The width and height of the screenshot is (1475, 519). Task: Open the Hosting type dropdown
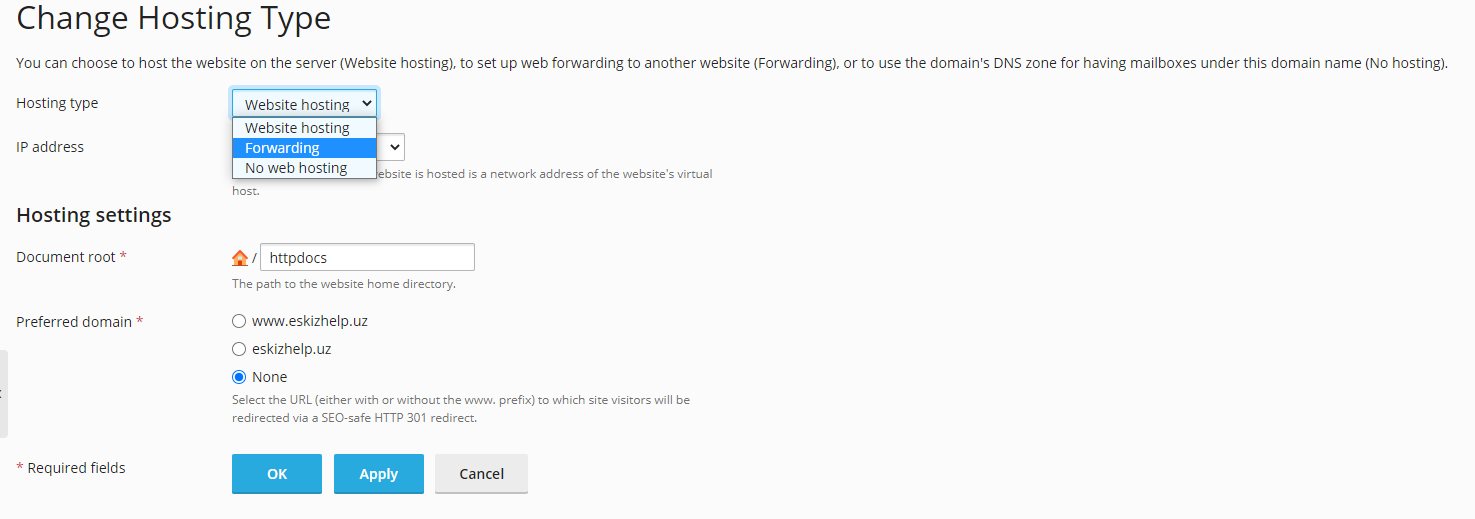coord(304,103)
